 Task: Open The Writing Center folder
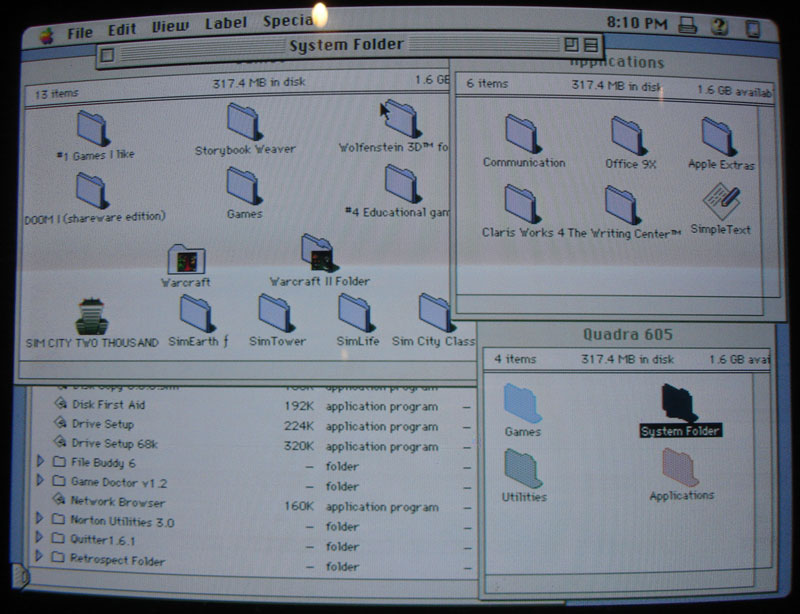[x=622, y=205]
